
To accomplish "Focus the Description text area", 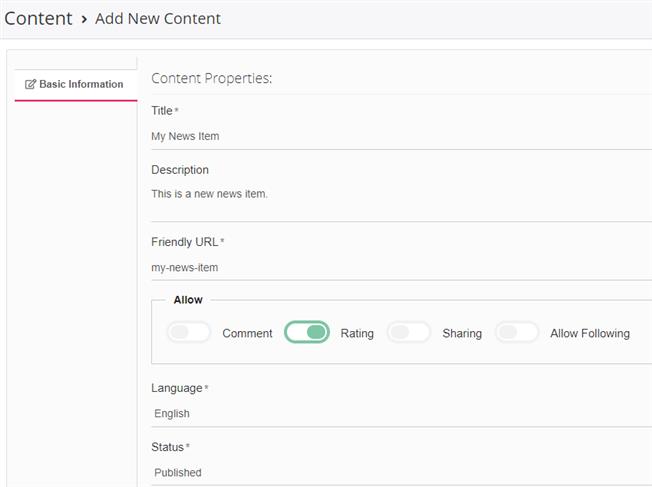I will tap(400, 200).
